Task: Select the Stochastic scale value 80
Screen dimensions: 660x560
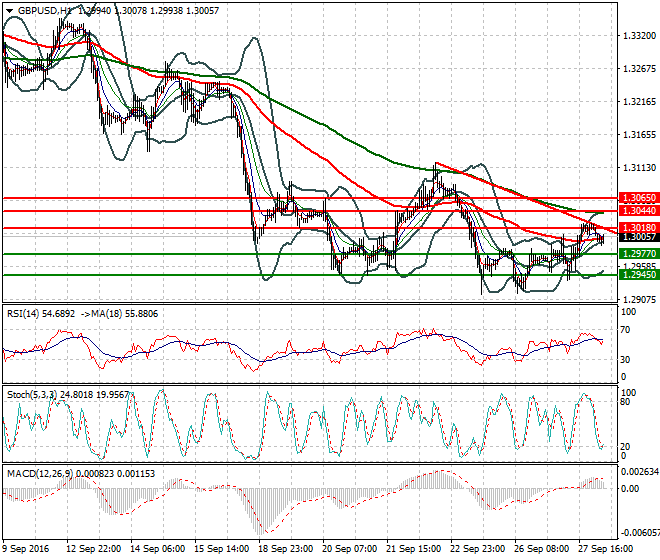Action: tap(626, 402)
